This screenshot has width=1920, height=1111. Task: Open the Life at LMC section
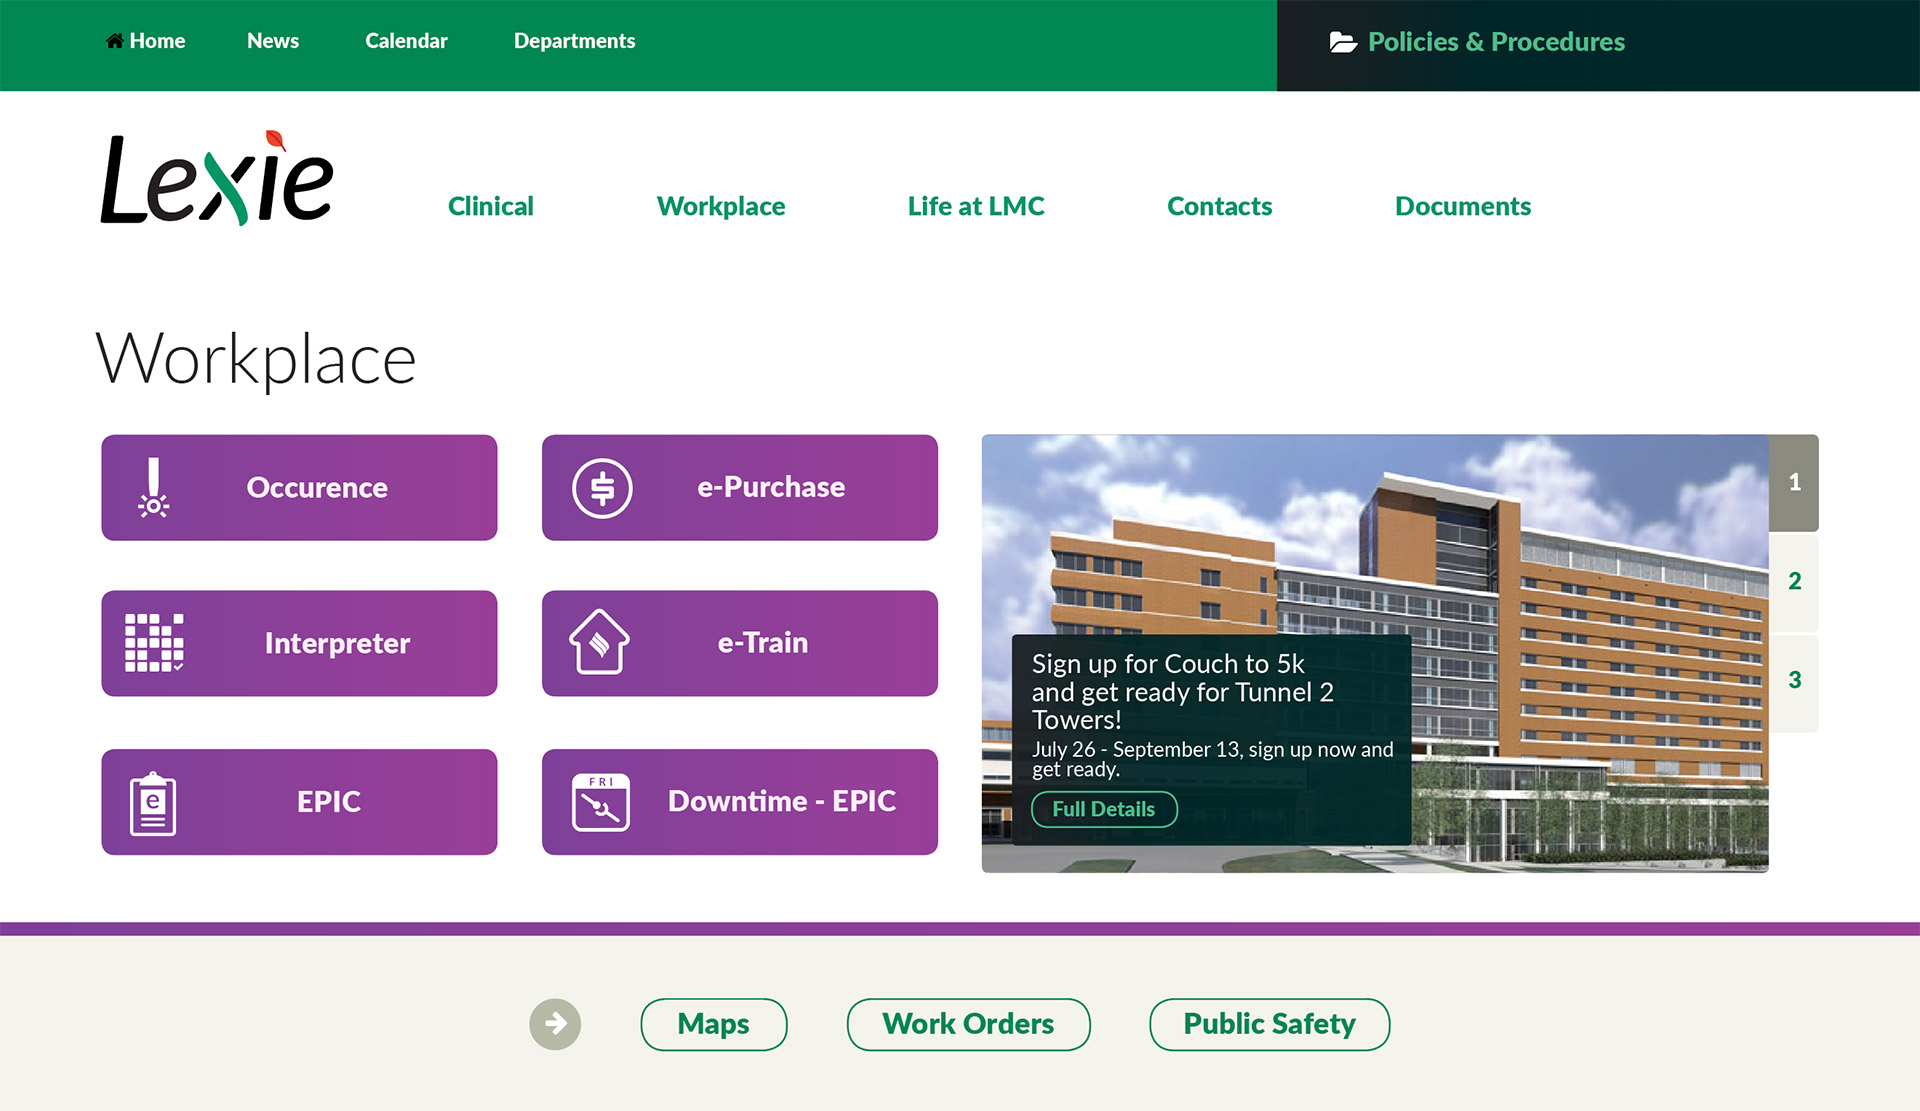(976, 206)
